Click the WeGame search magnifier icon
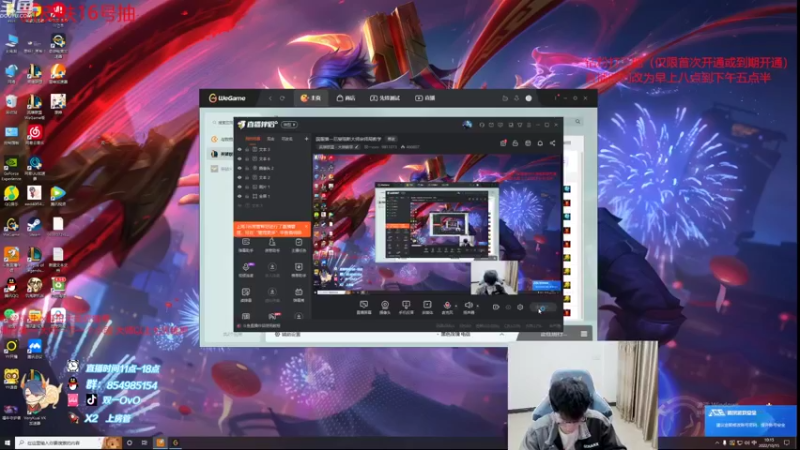Viewport: 800px width, 450px height. coord(578,121)
